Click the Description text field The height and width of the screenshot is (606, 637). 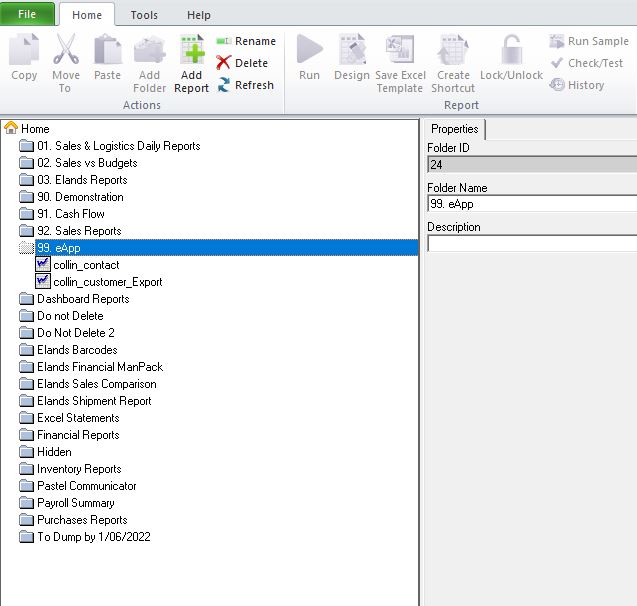(x=530, y=243)
